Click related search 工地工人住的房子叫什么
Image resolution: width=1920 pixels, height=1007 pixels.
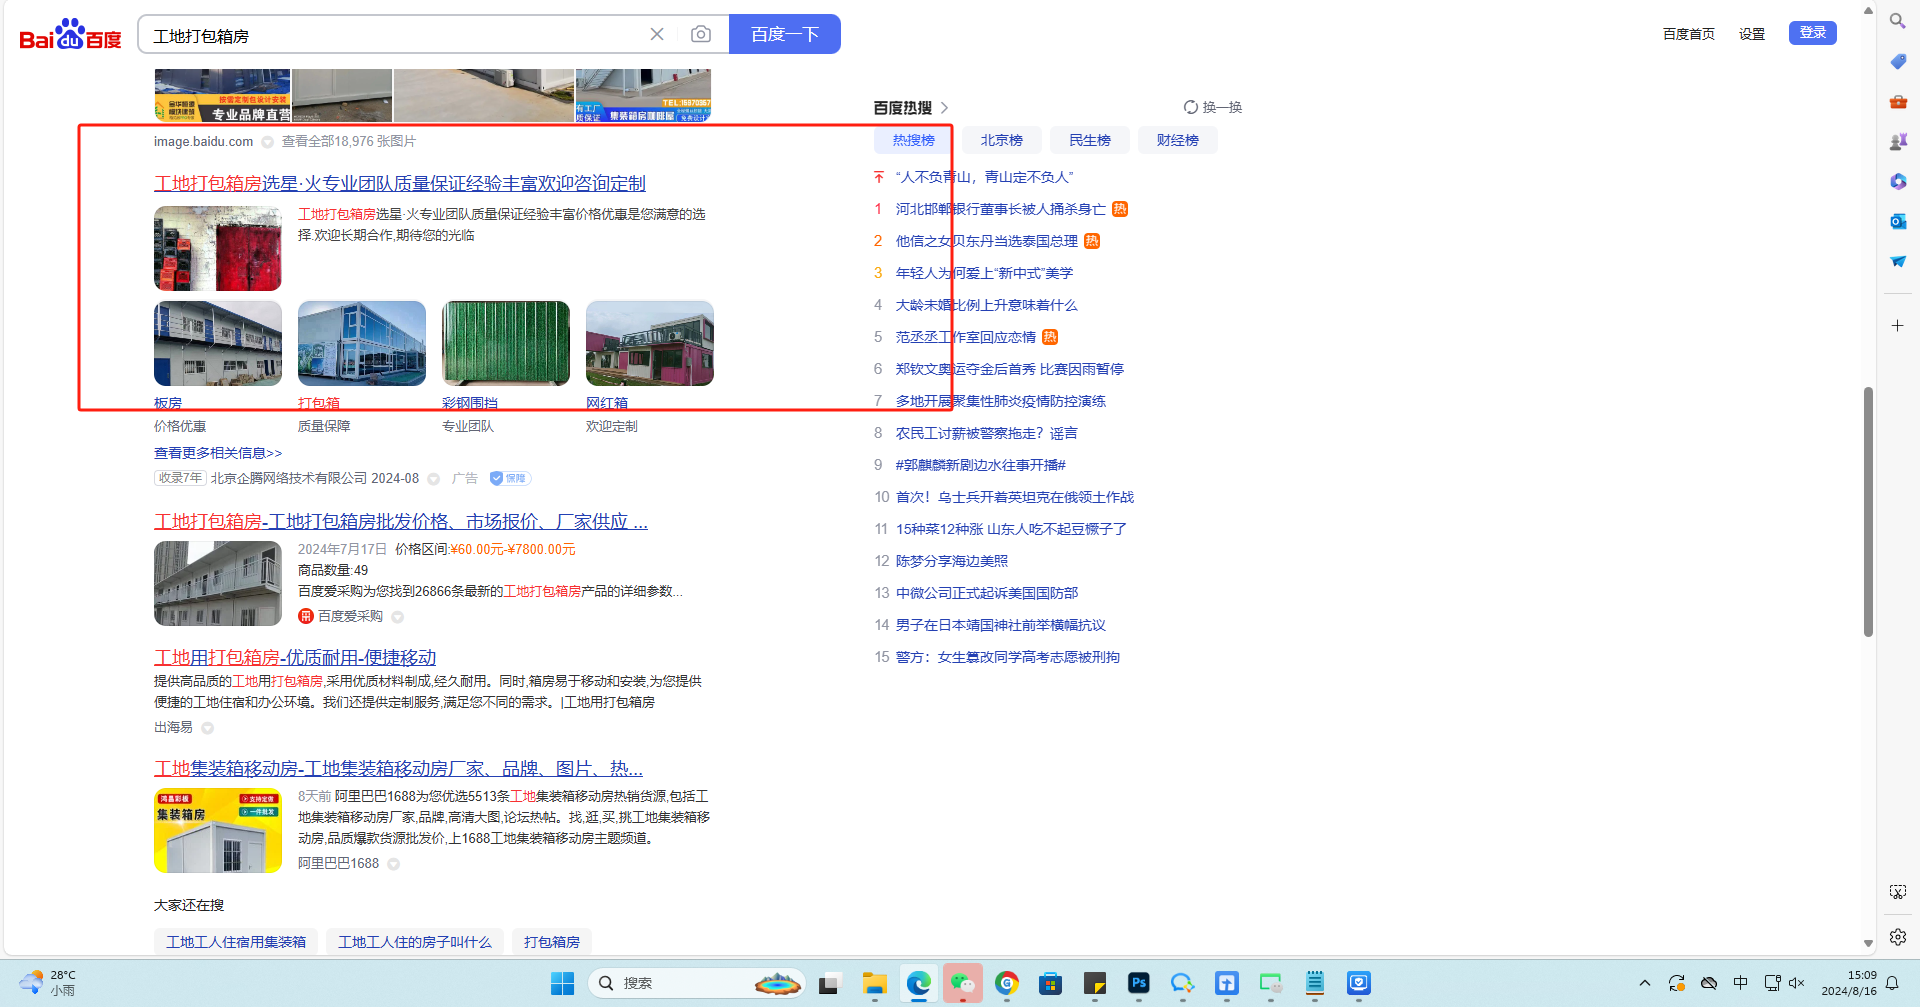click(x=415, y=942)
